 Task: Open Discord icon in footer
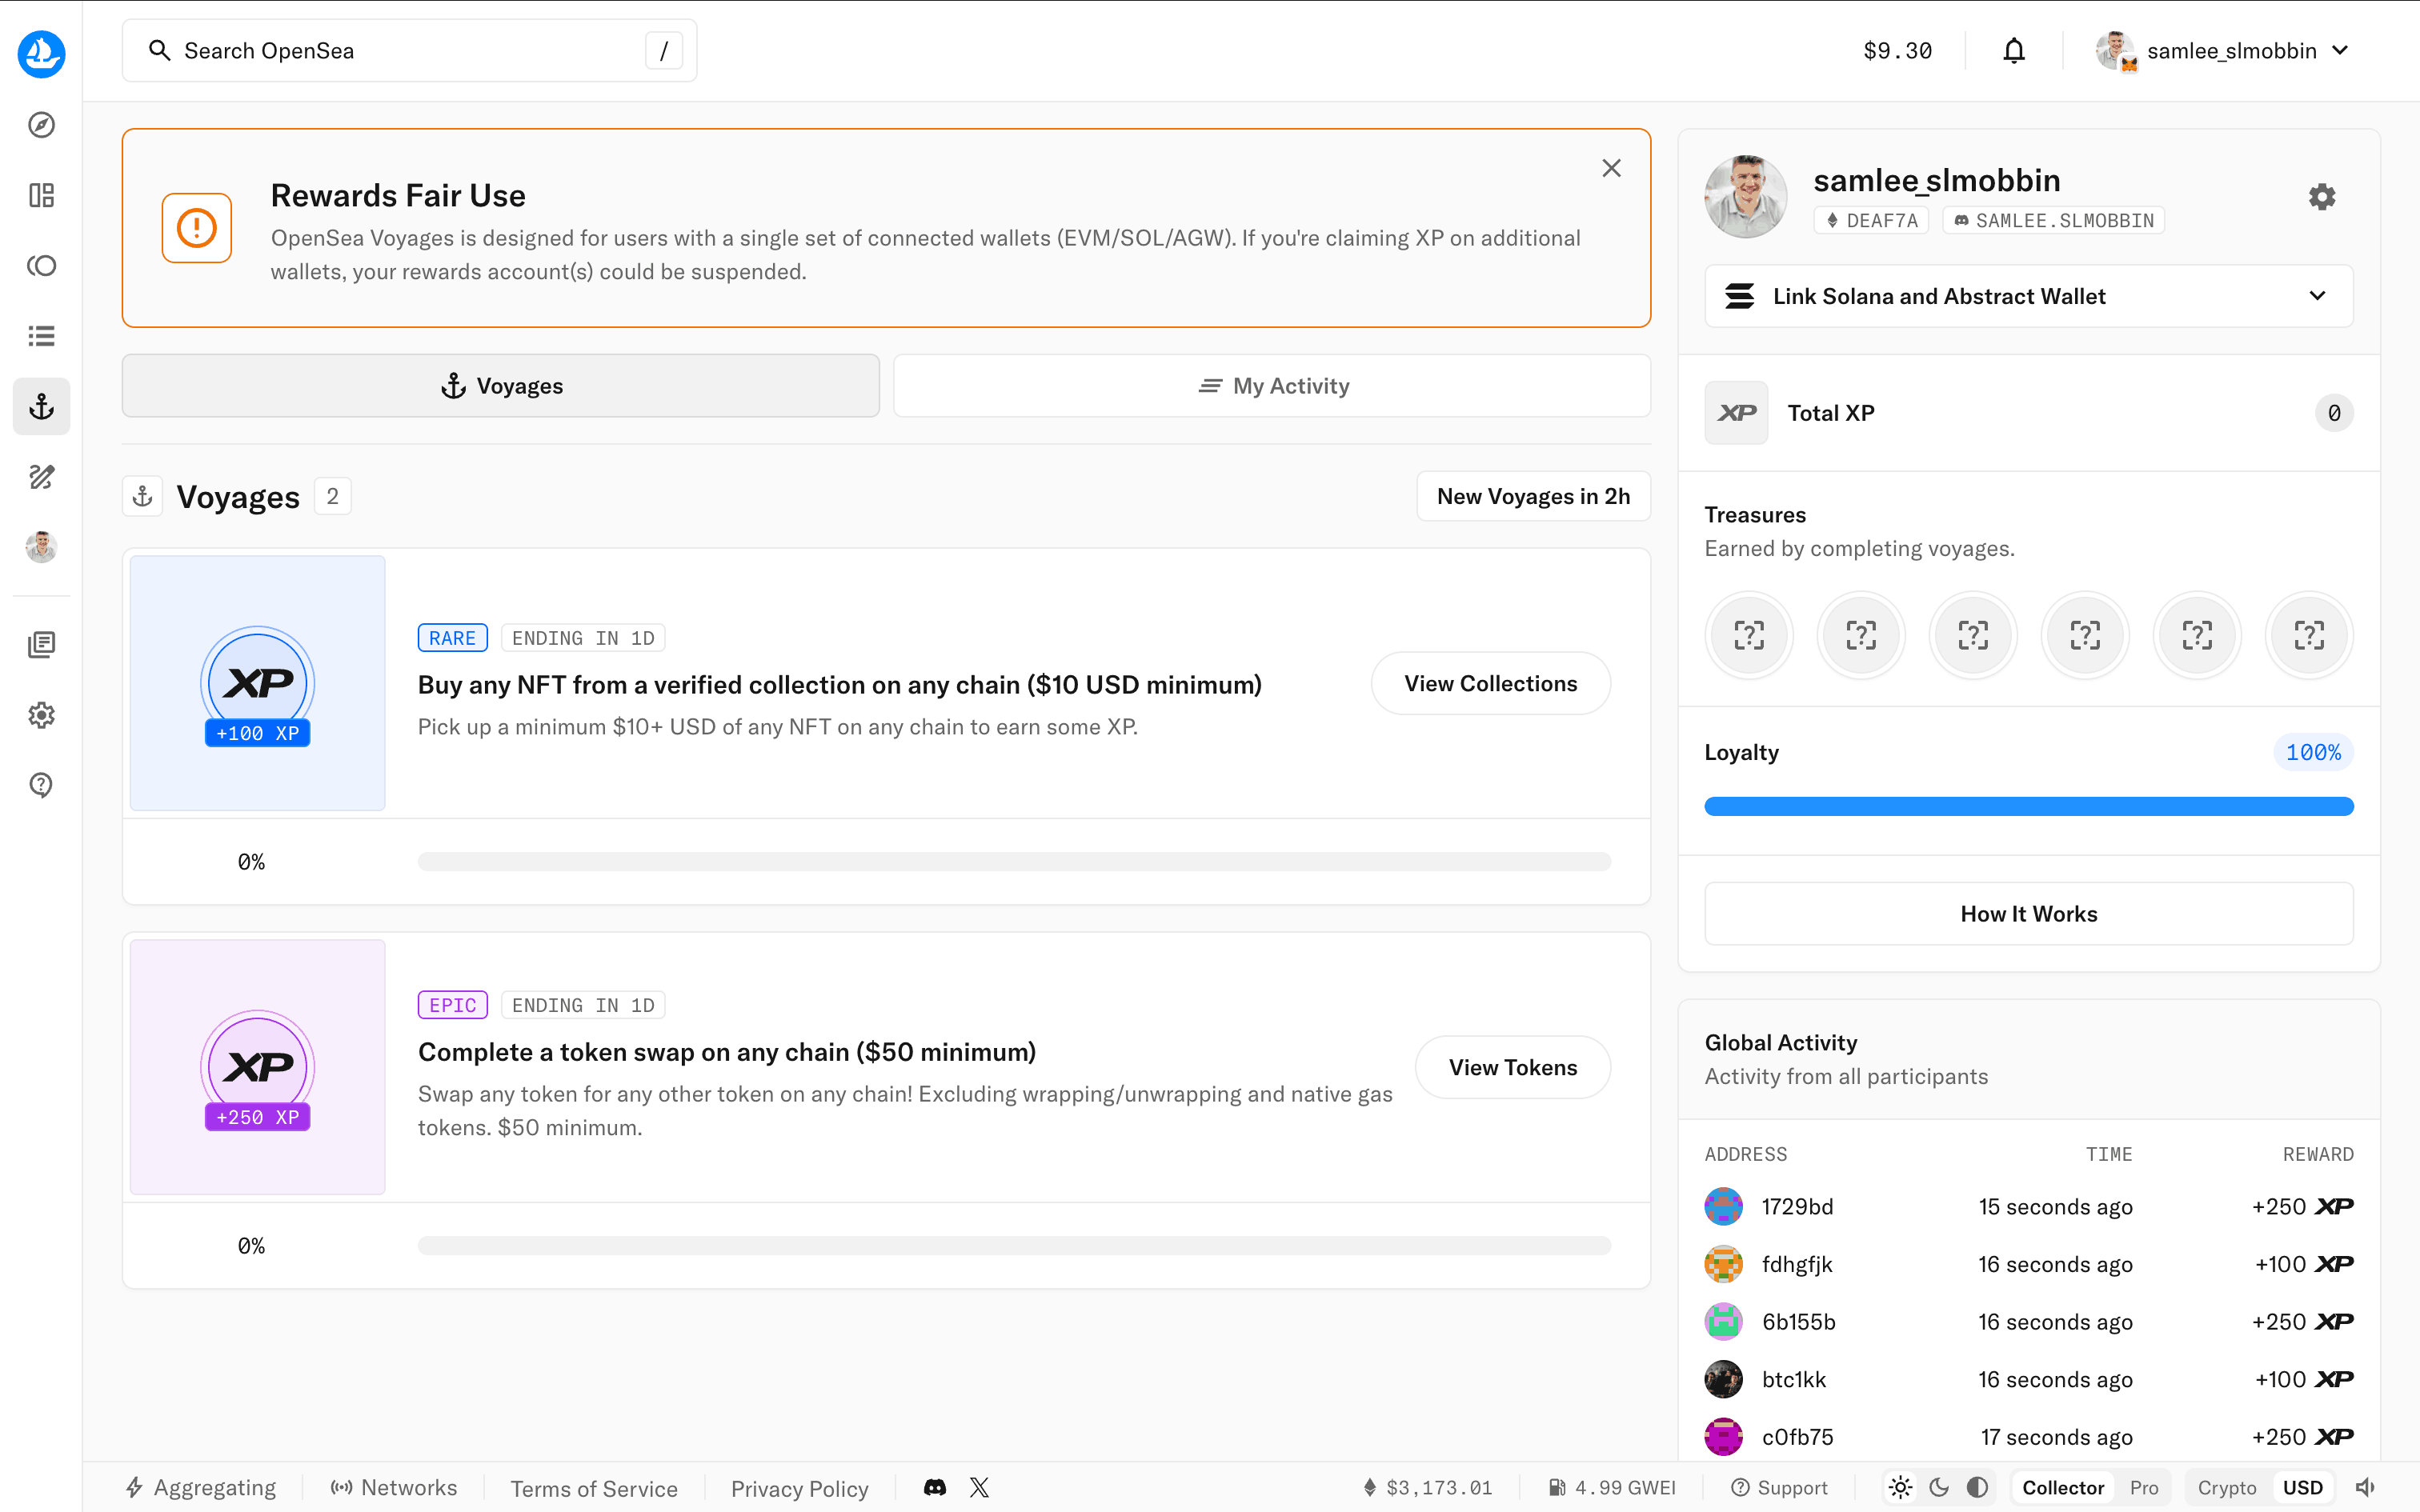935,1487
